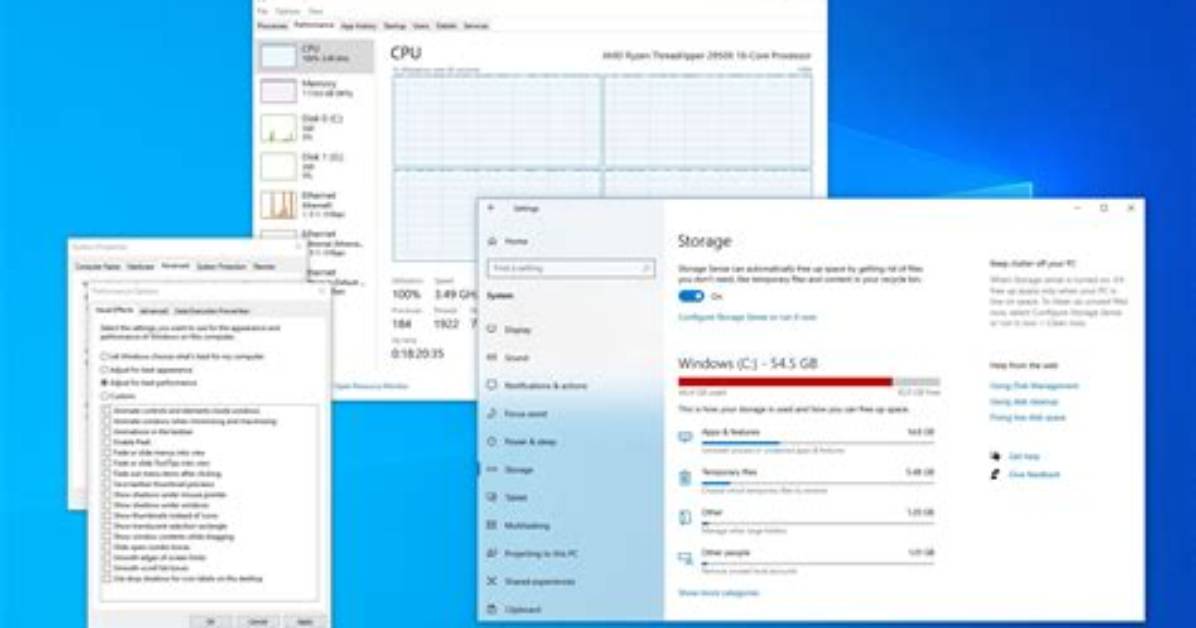Click the Display monitor icon in Settings
The width and height of the screenshot is (1196, 628).
point(492,330)
